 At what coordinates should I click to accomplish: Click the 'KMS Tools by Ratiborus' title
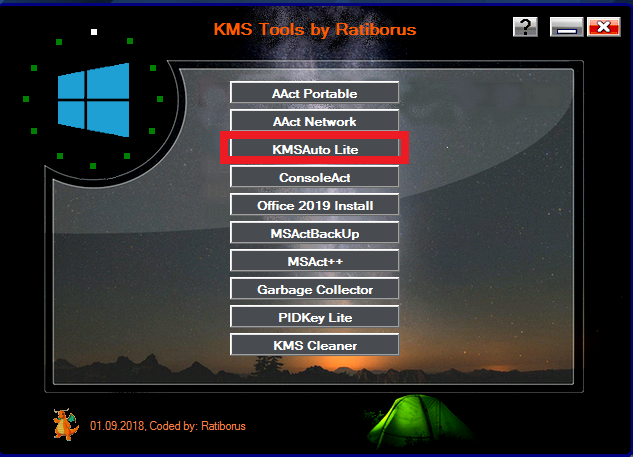tap(315, 29)
